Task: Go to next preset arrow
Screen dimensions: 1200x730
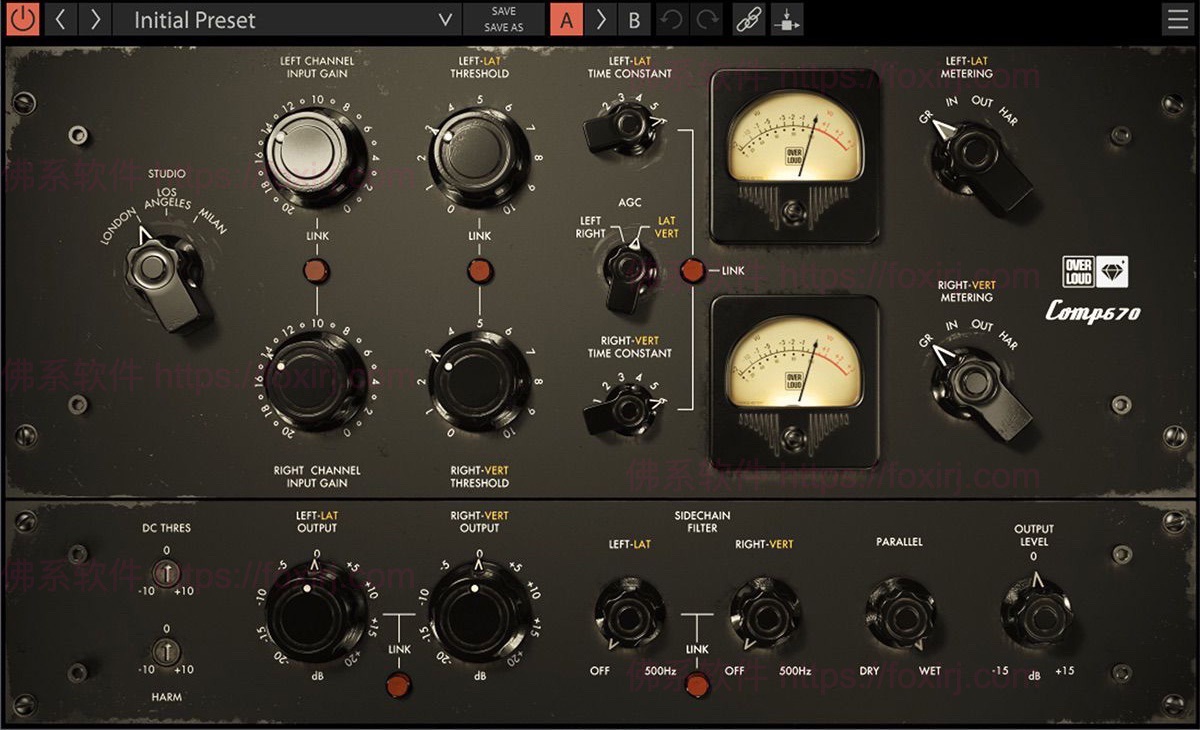Action: pyautogui.click(x=95, y=20)
